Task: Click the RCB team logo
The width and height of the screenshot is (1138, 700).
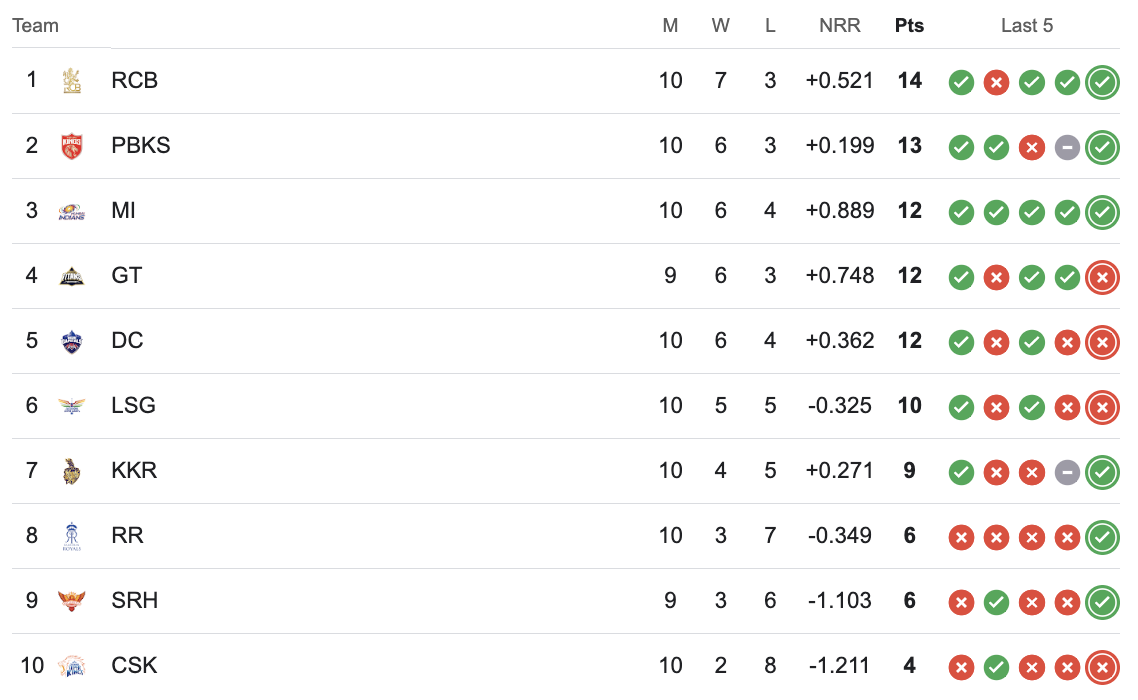Action: 71,81
